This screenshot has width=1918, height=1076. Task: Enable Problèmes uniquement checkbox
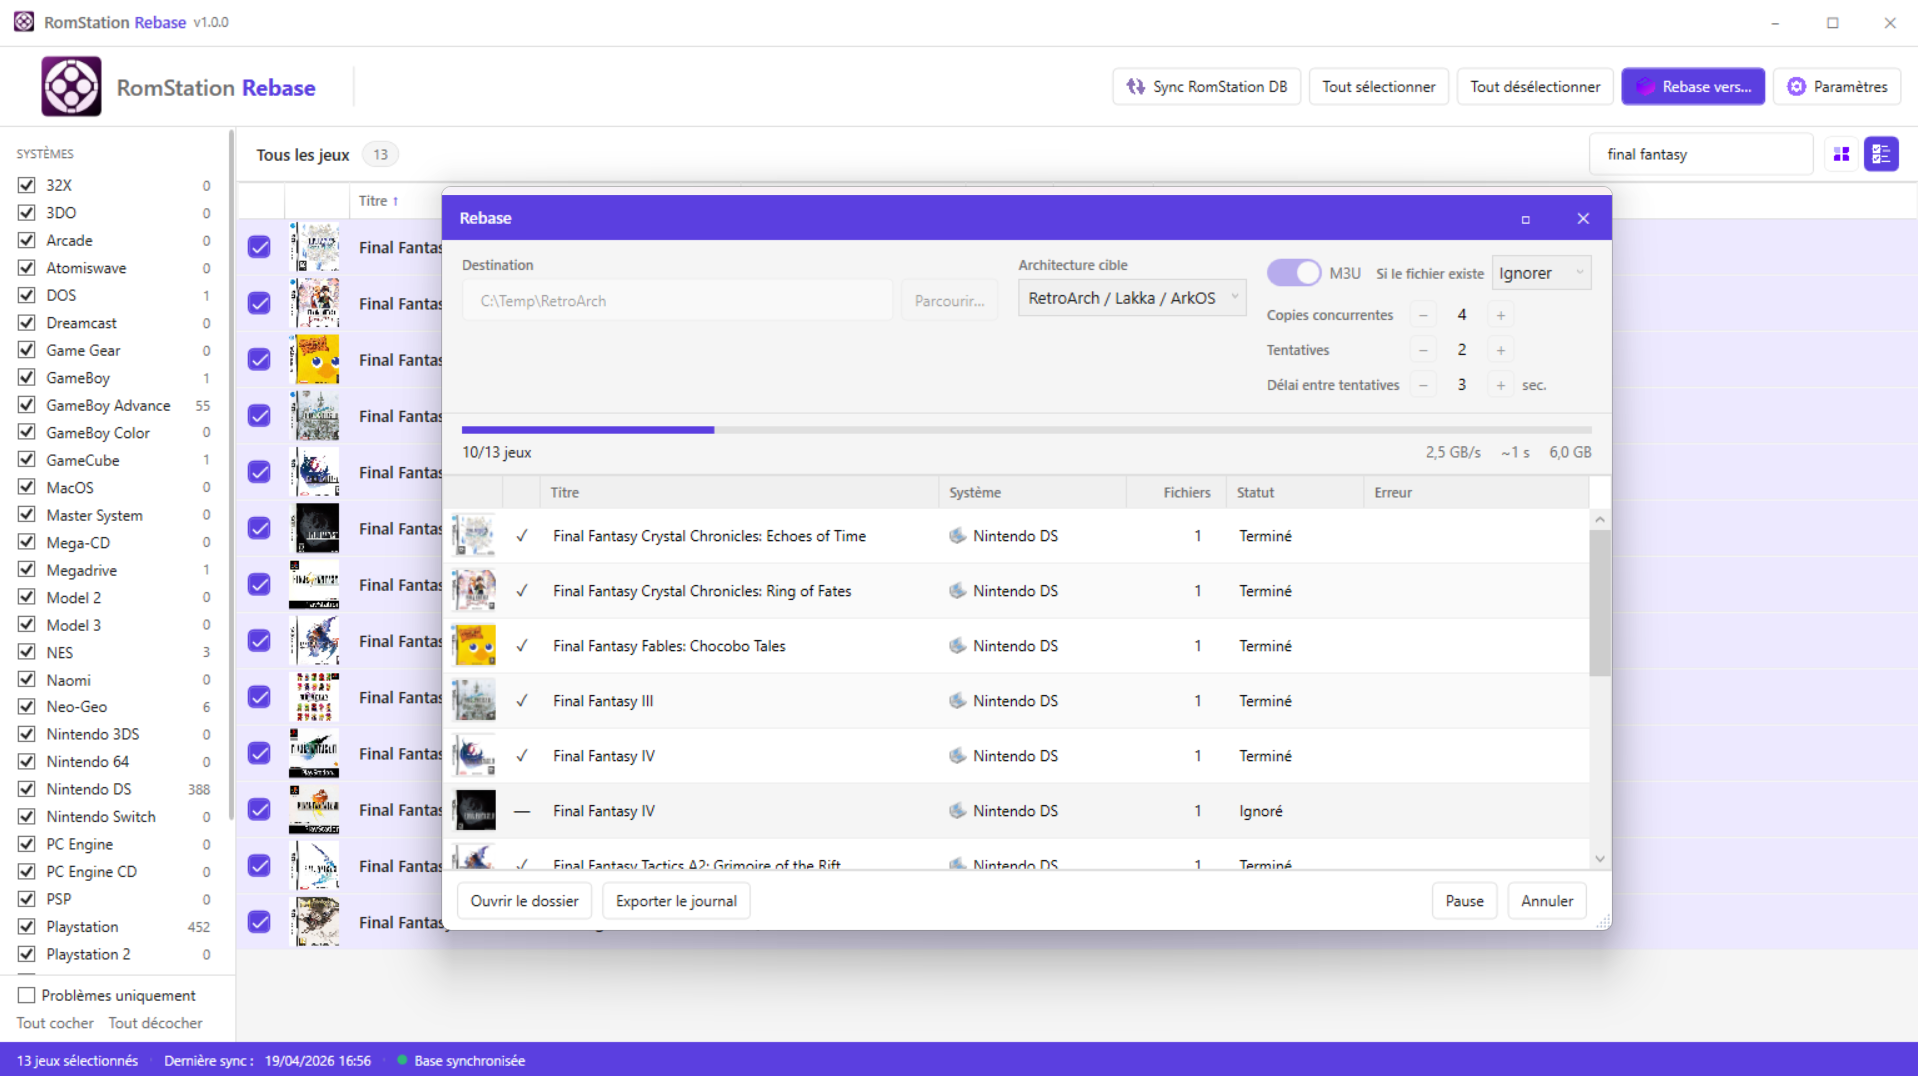pyautogui.click(x=27, y=995)
